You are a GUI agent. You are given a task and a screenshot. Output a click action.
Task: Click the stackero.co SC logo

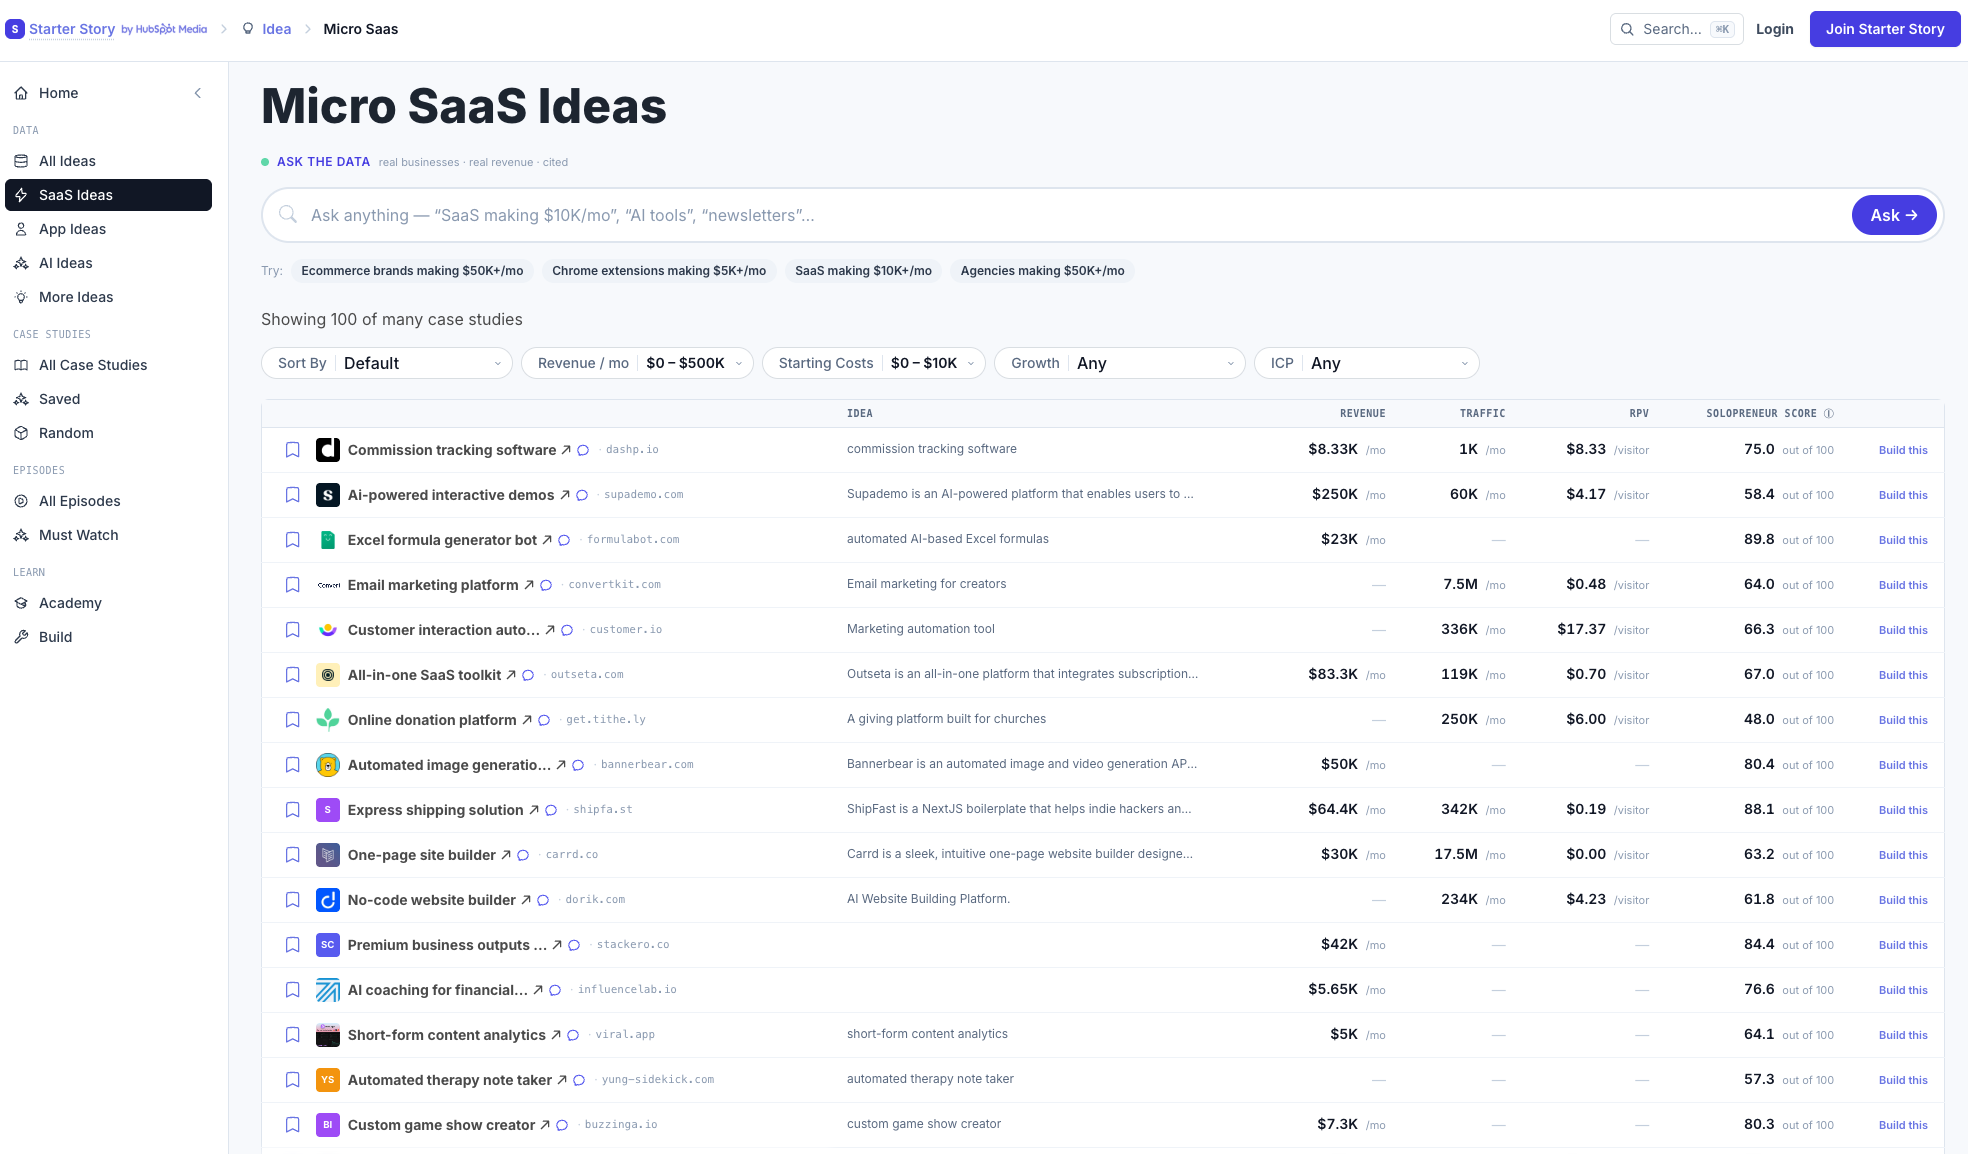(328, 945)
